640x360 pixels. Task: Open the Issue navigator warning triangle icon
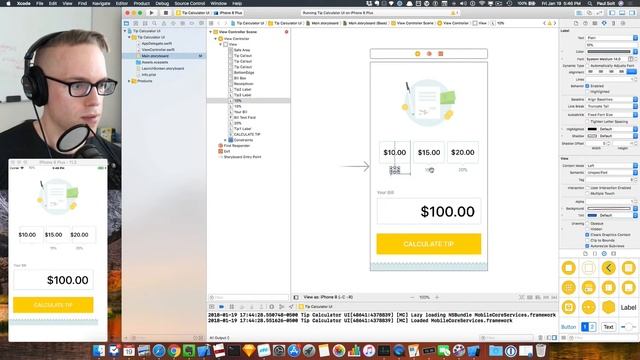[164, 23]
